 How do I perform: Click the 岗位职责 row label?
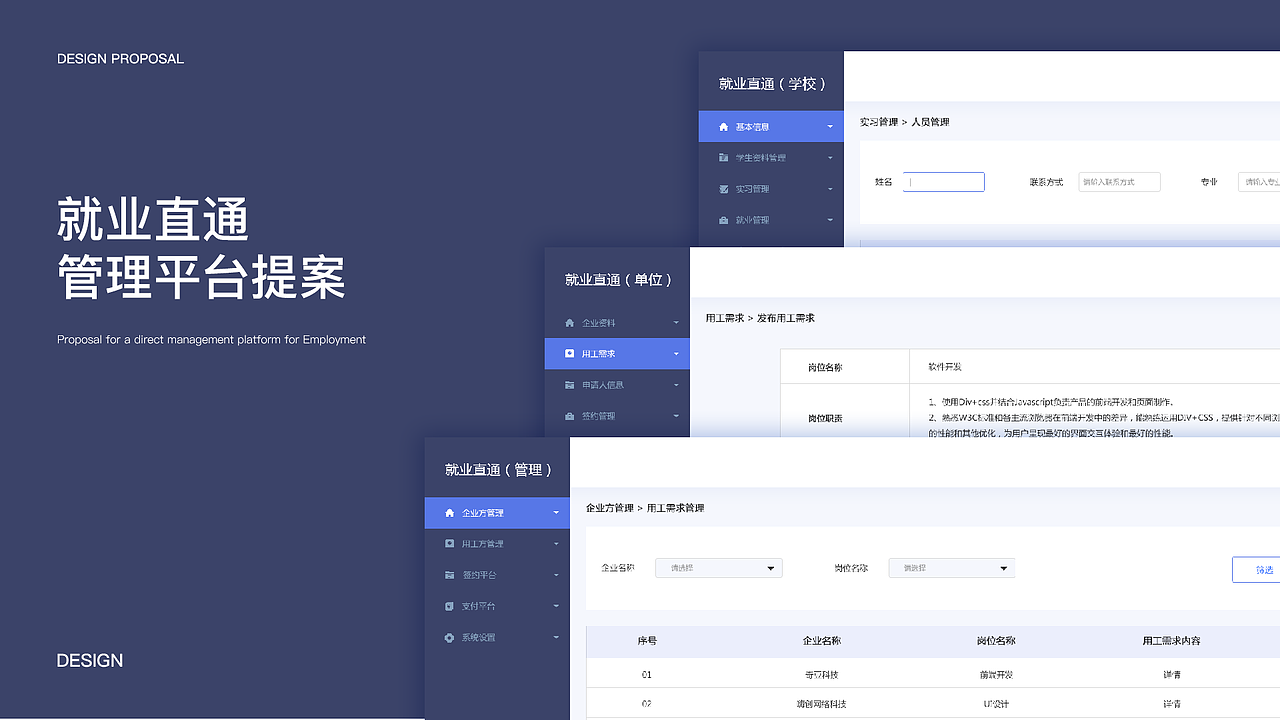825,418
